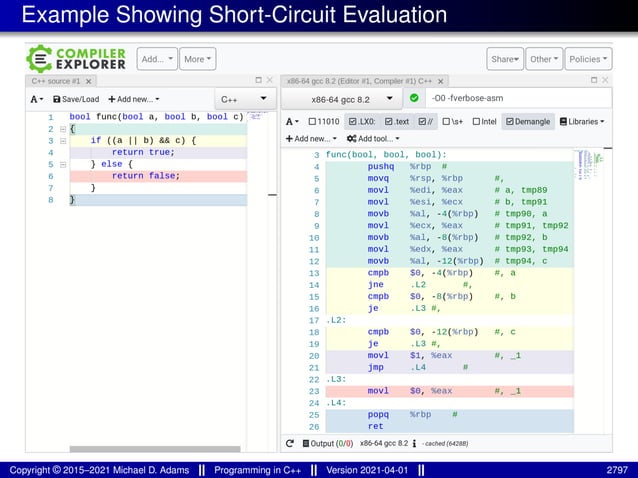
Task: Click 'func(bool, bool, bool):' assembly label
Action: (x=386, y=155)
